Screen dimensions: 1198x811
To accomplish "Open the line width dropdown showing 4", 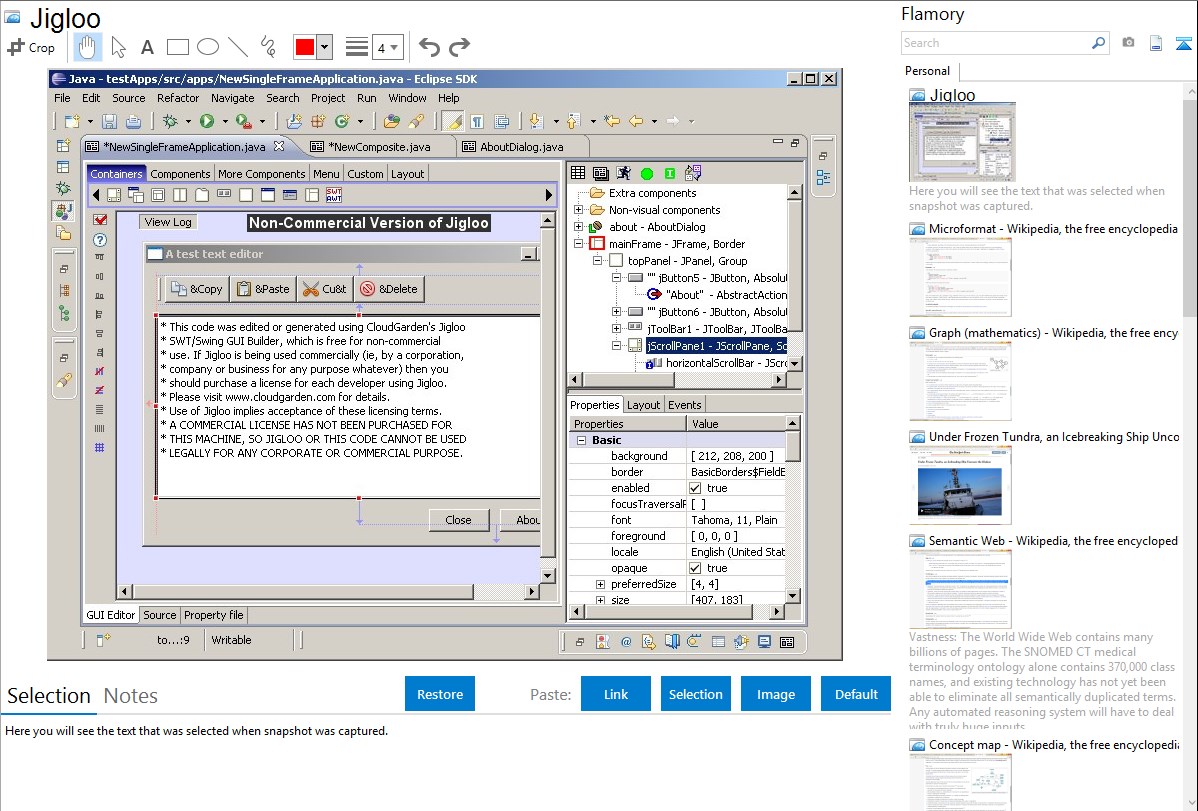I will [388, 47].
